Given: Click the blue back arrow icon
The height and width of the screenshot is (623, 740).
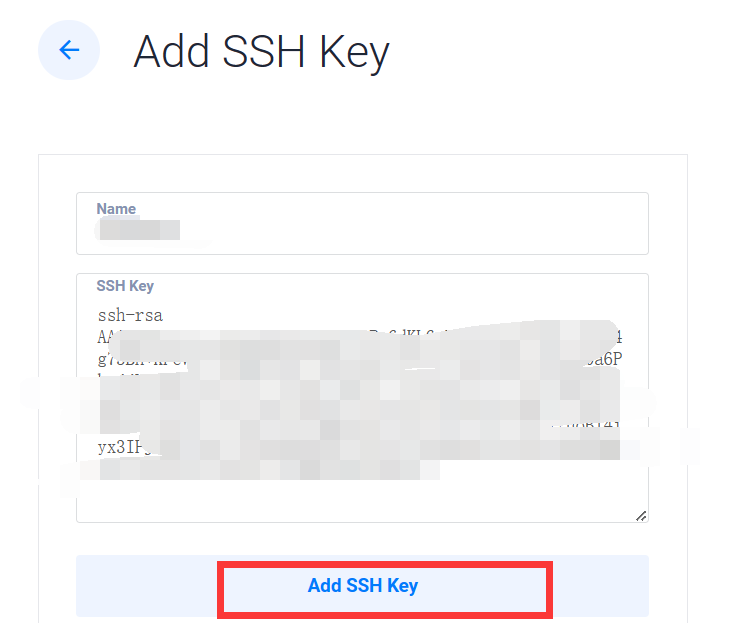Looking at the screenshot, I should point(69,49).
